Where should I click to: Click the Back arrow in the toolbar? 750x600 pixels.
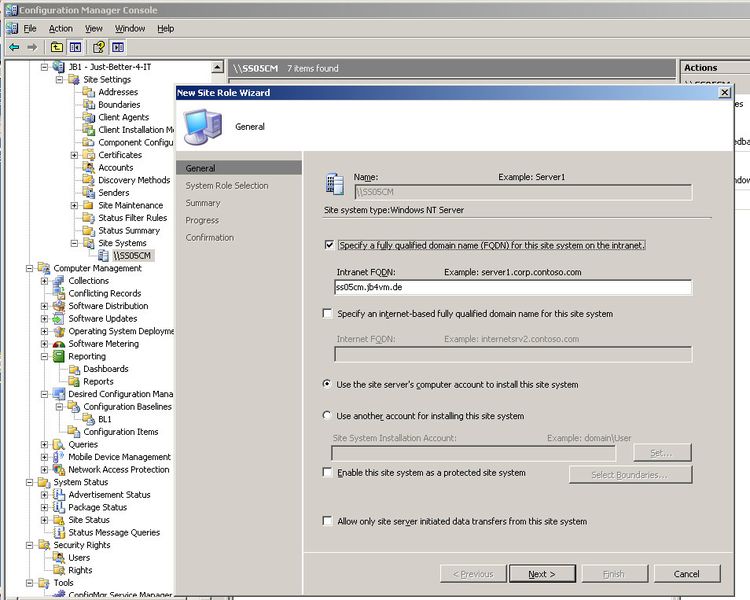click(13, 47)
